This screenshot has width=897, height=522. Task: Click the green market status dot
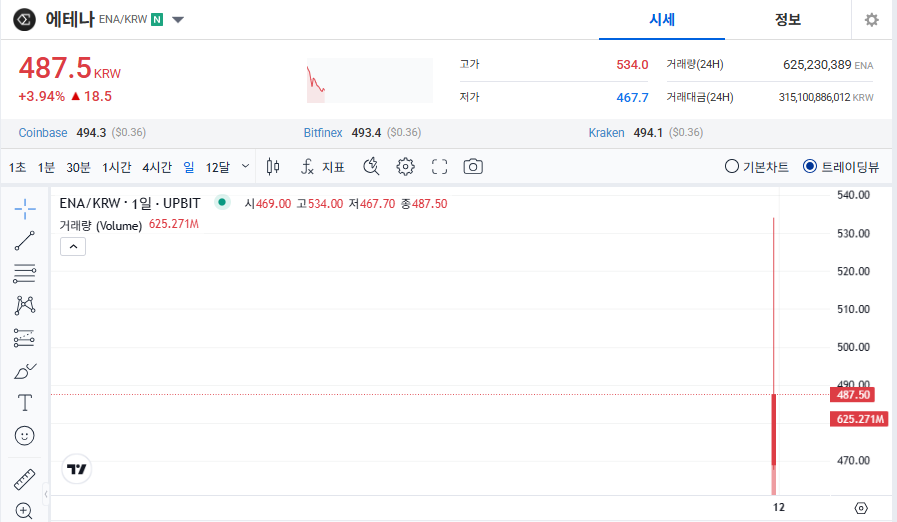222,202
